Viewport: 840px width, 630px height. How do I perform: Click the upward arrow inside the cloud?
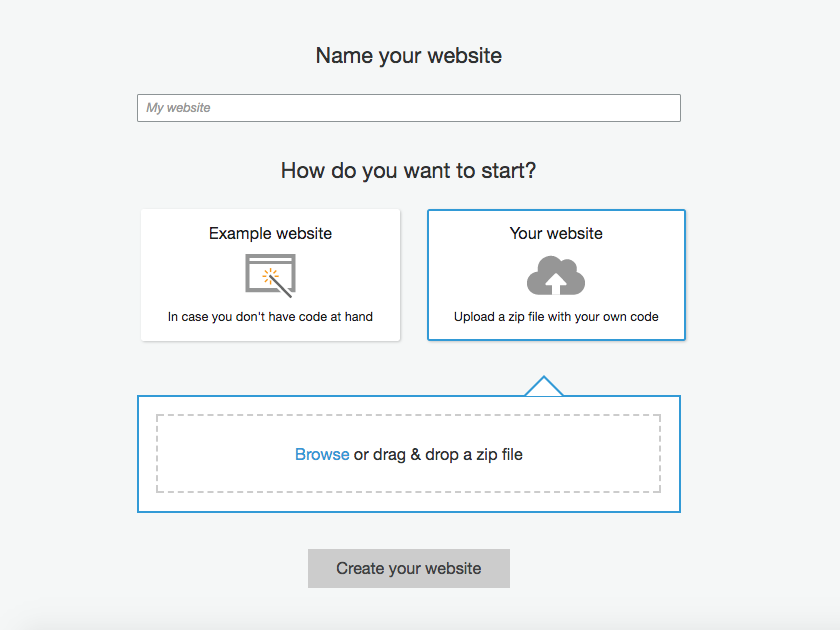tap(556, 282)
